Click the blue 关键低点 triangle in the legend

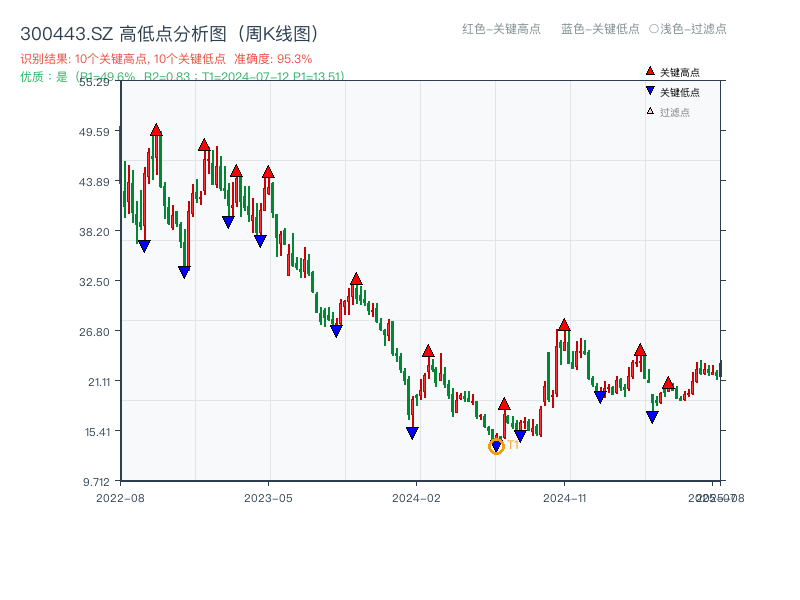pos(650,91)
